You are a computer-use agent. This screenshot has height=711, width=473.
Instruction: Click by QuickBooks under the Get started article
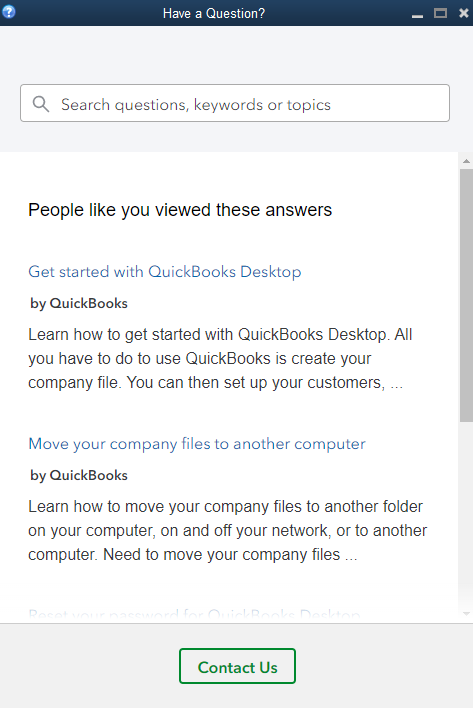pos(79,303)
